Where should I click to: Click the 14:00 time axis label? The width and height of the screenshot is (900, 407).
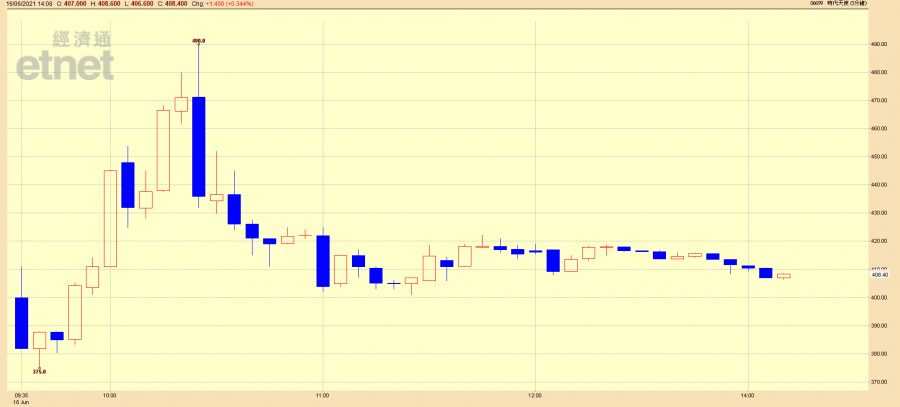tap(747, 395)
